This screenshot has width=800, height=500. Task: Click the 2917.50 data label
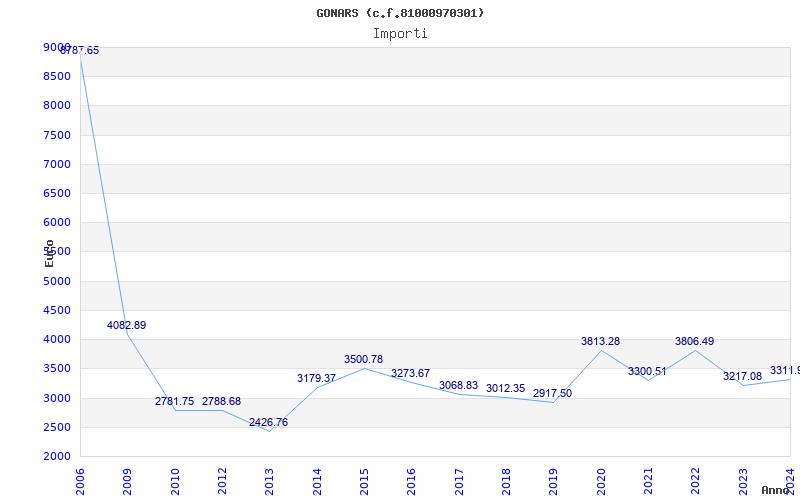[x=552, y=394]
